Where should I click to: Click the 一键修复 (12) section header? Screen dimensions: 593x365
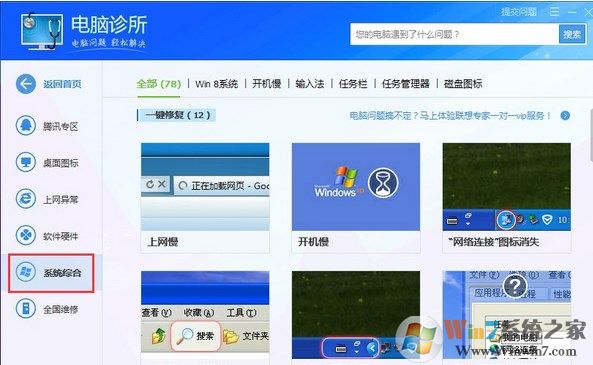[x=177, y=115]
